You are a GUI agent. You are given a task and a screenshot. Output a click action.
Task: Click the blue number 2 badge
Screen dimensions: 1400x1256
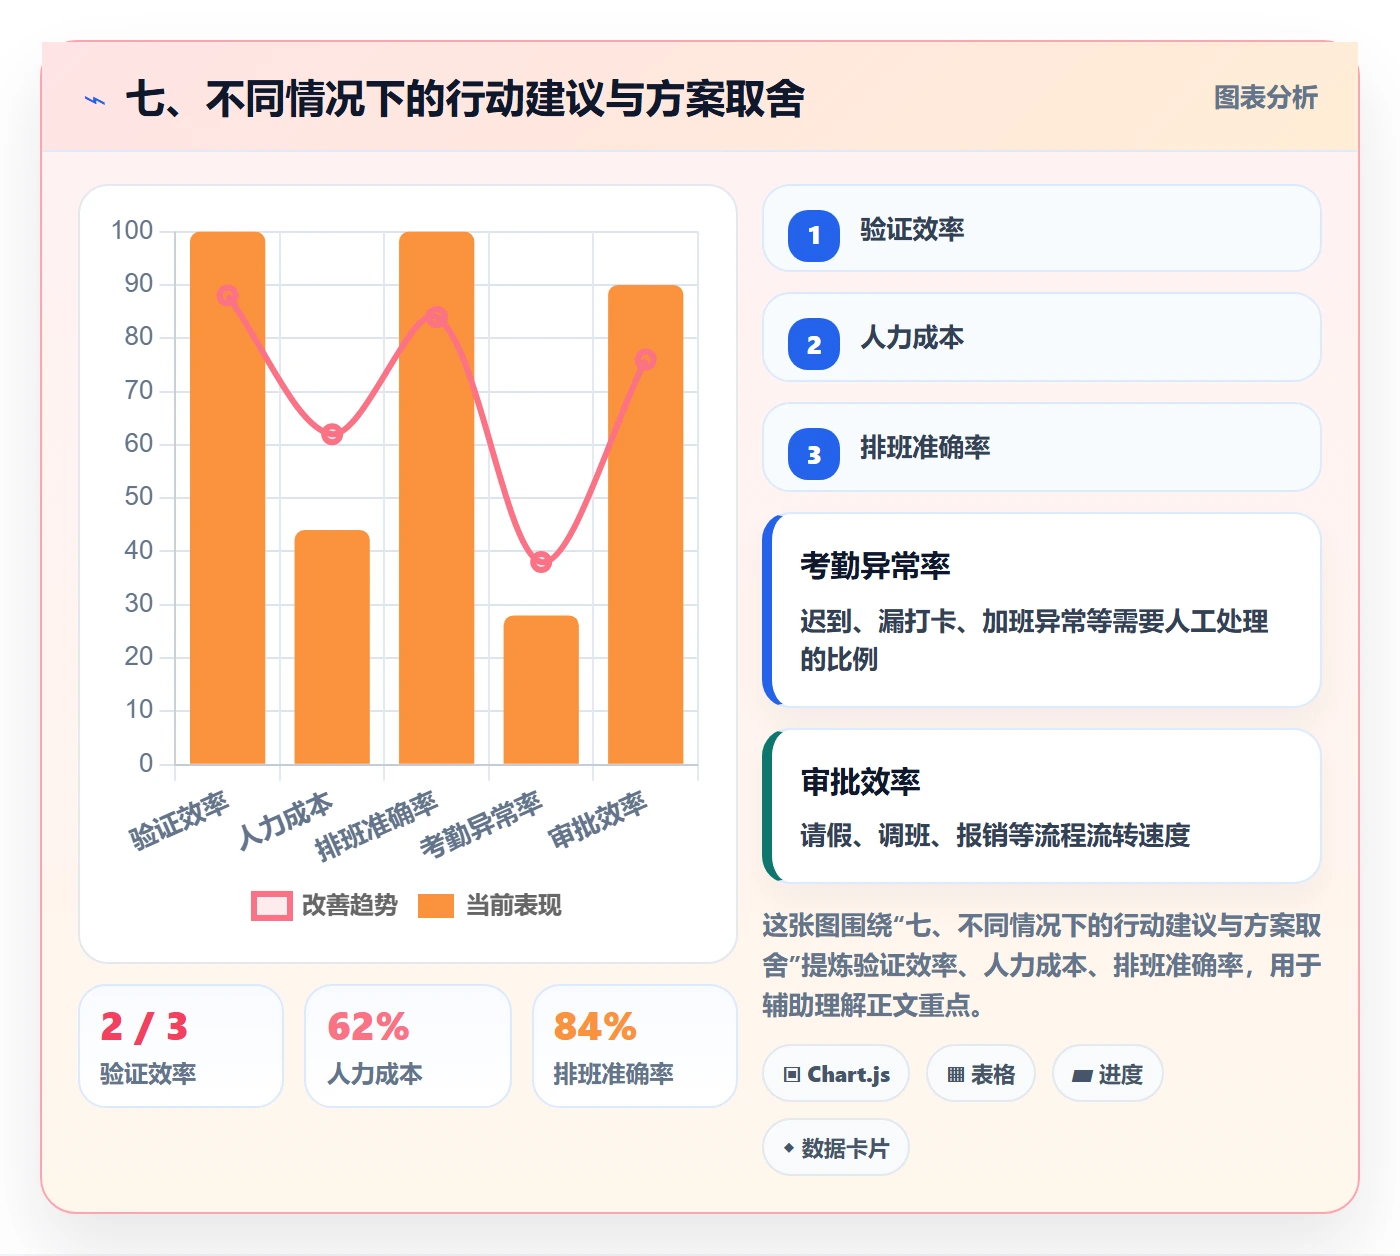click(814, 344)
